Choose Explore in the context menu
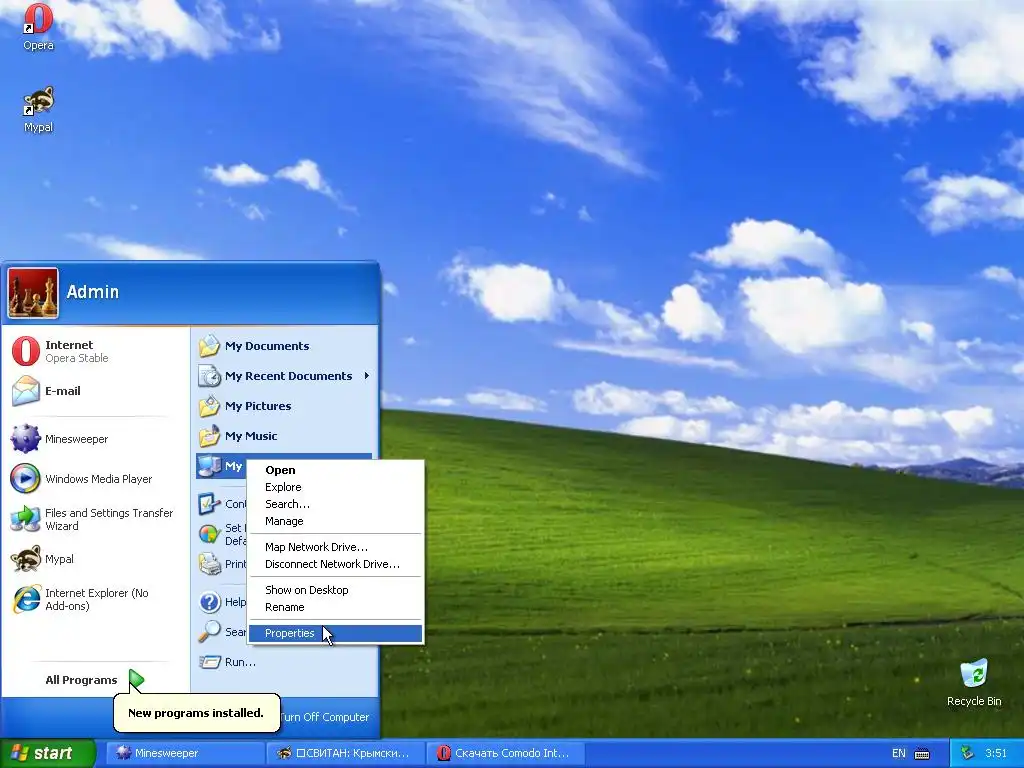Image resolution: width=1024 pixels, height=768 pixels. tap(336, 487)
